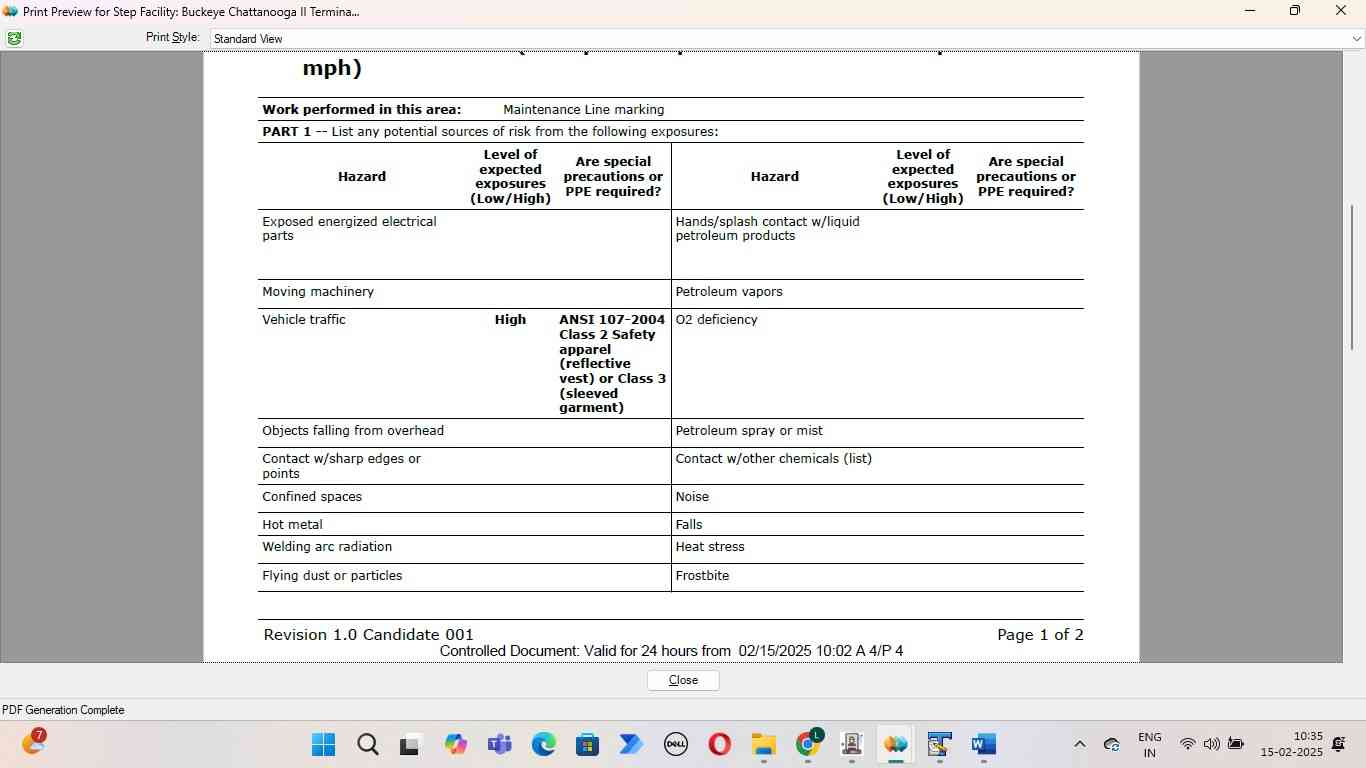Open taskbar Search
Screen dimensions: 1366x768
pos(367,744)
